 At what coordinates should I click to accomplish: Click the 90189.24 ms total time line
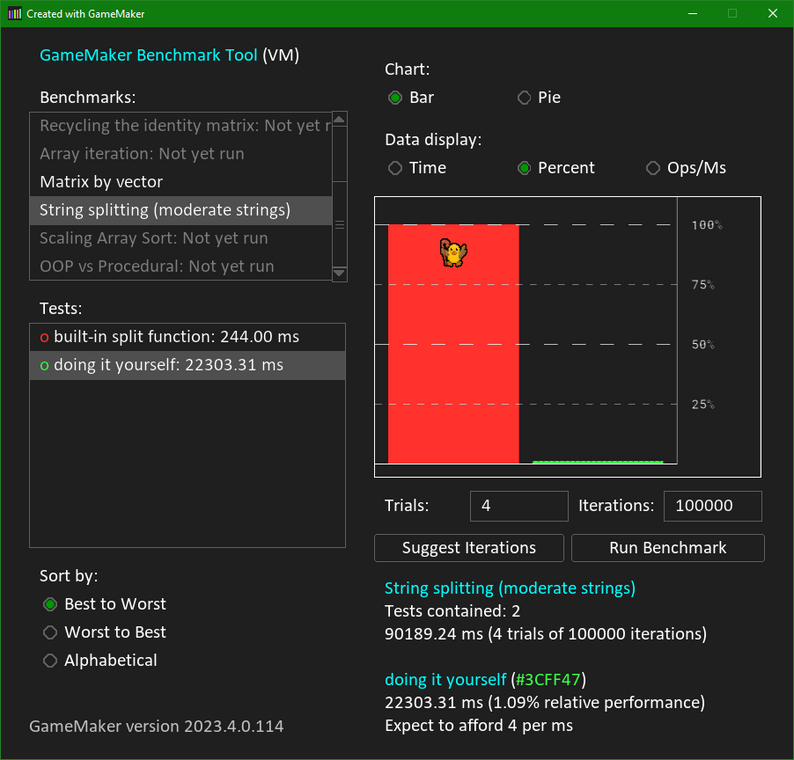[x=545, y=634]
